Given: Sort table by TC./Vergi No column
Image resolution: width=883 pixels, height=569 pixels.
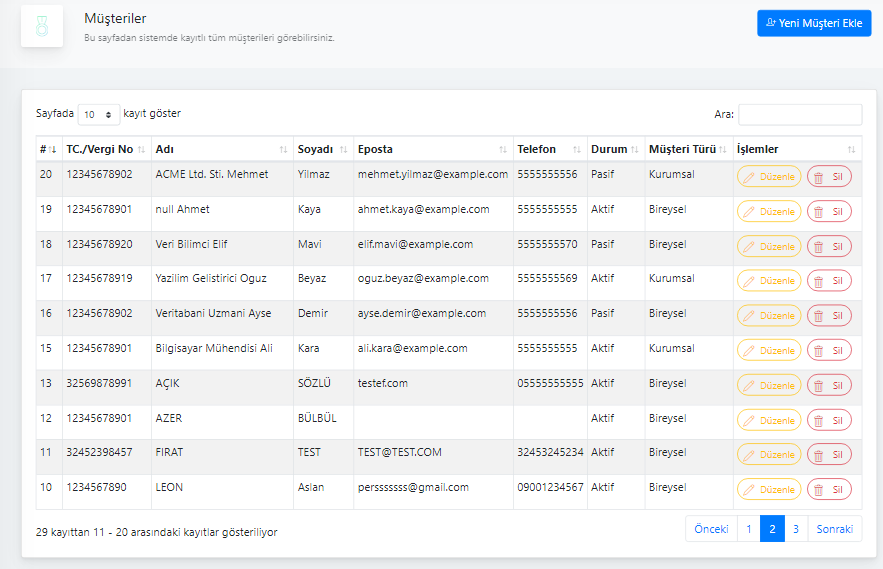Looking at the screenshot, I should point(106,149).
